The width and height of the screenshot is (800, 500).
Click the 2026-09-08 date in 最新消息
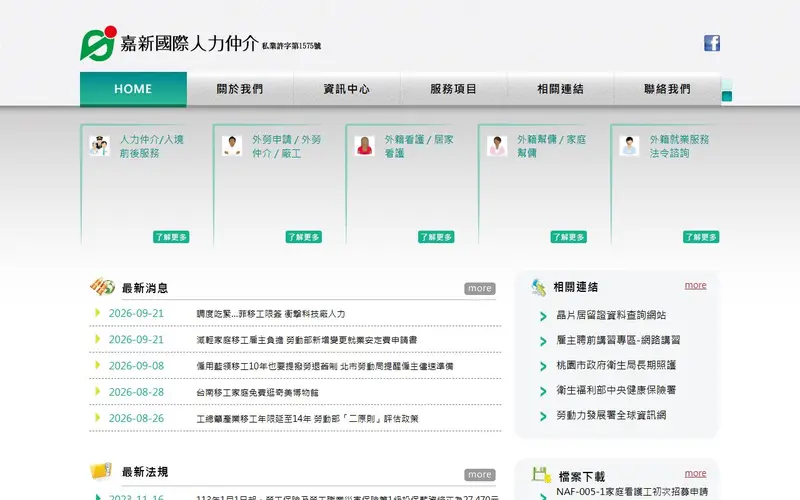[x=136, y=366]
